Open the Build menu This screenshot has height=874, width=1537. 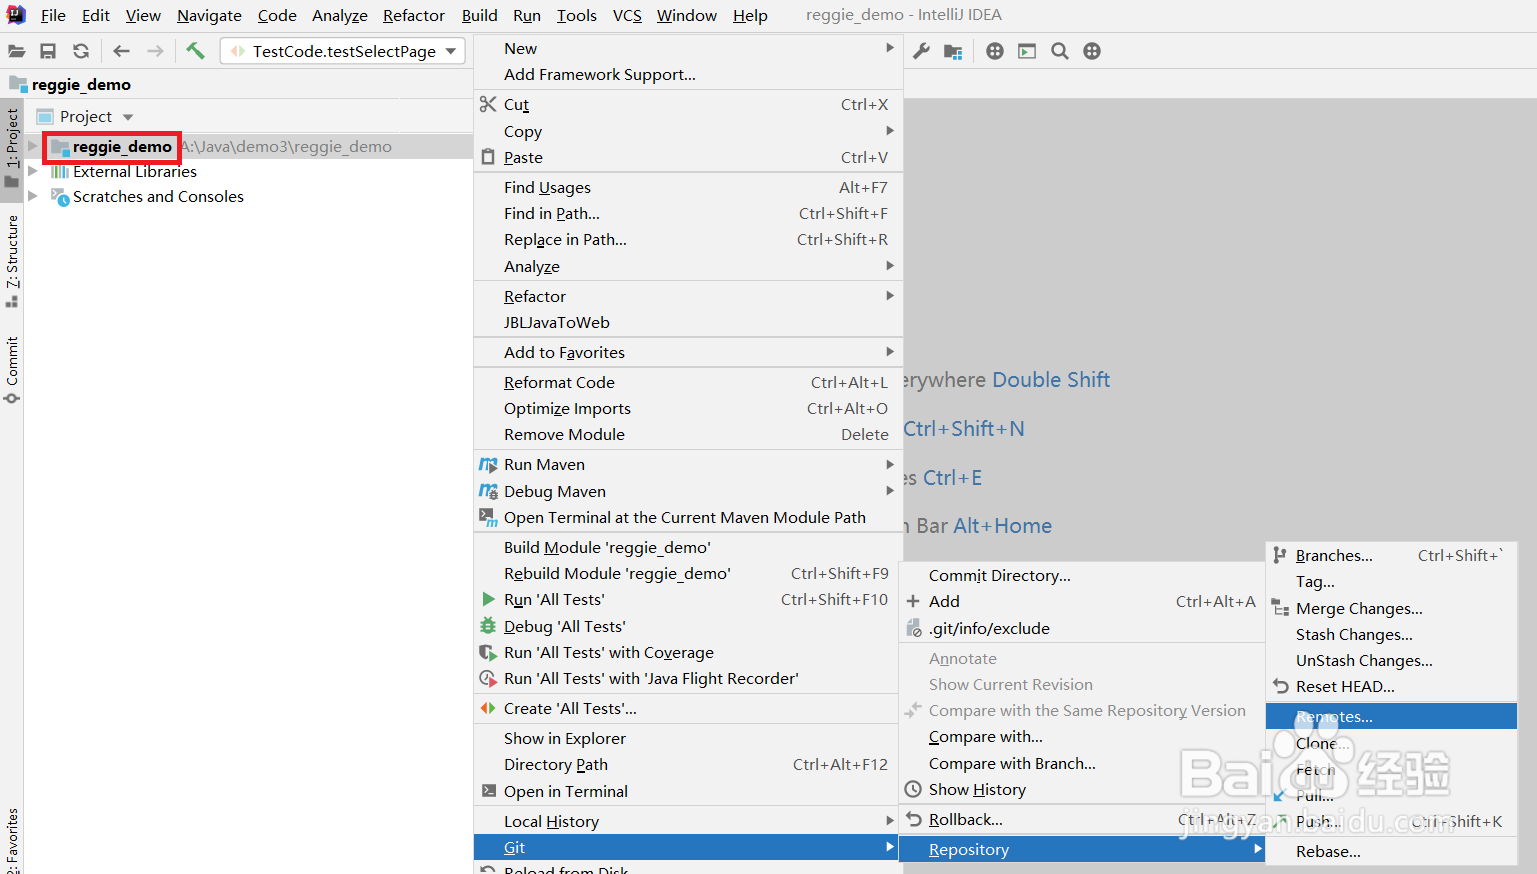[x=479, y=15]
